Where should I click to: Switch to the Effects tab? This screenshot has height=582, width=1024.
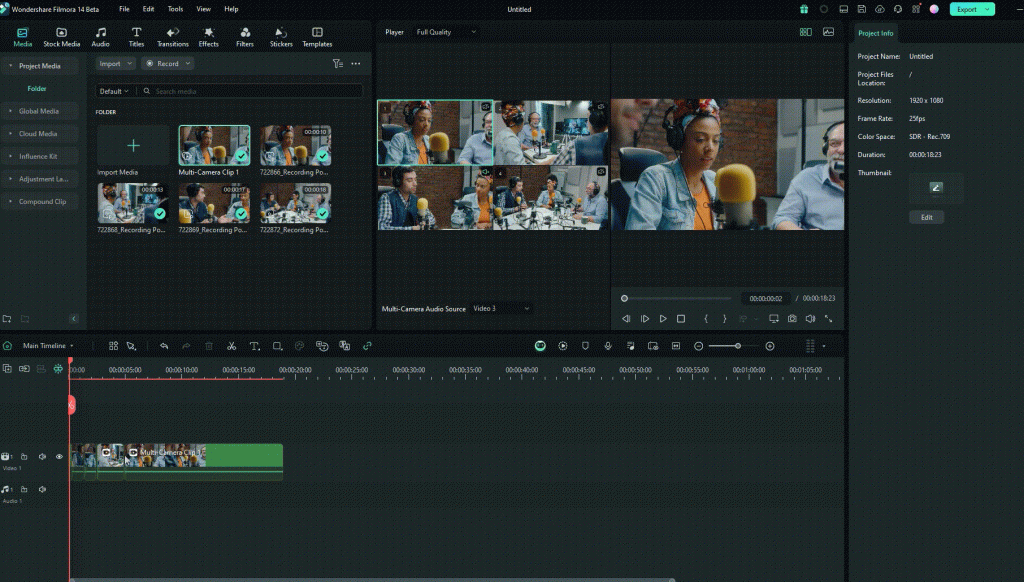tap(208, 37)
